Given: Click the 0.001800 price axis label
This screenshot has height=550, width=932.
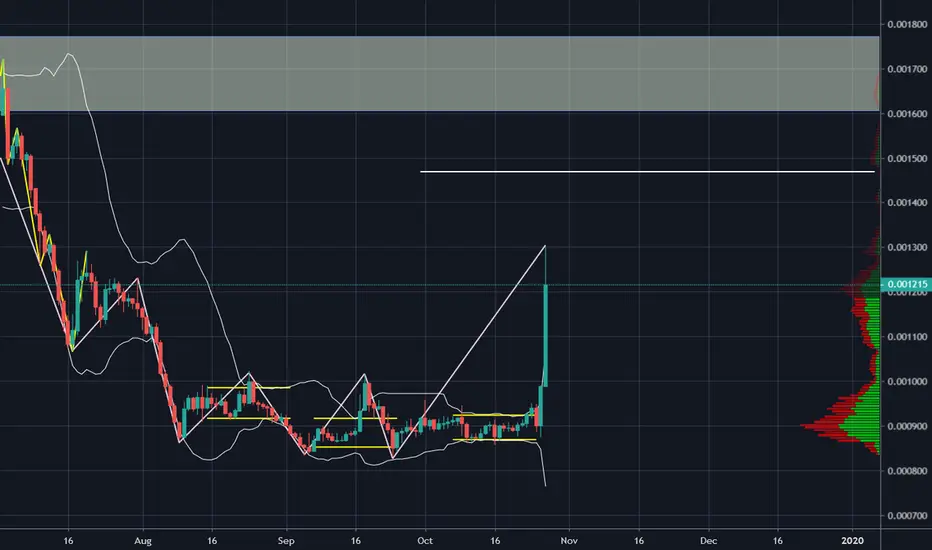Looking at the screenshot, I should coord(907,24).
